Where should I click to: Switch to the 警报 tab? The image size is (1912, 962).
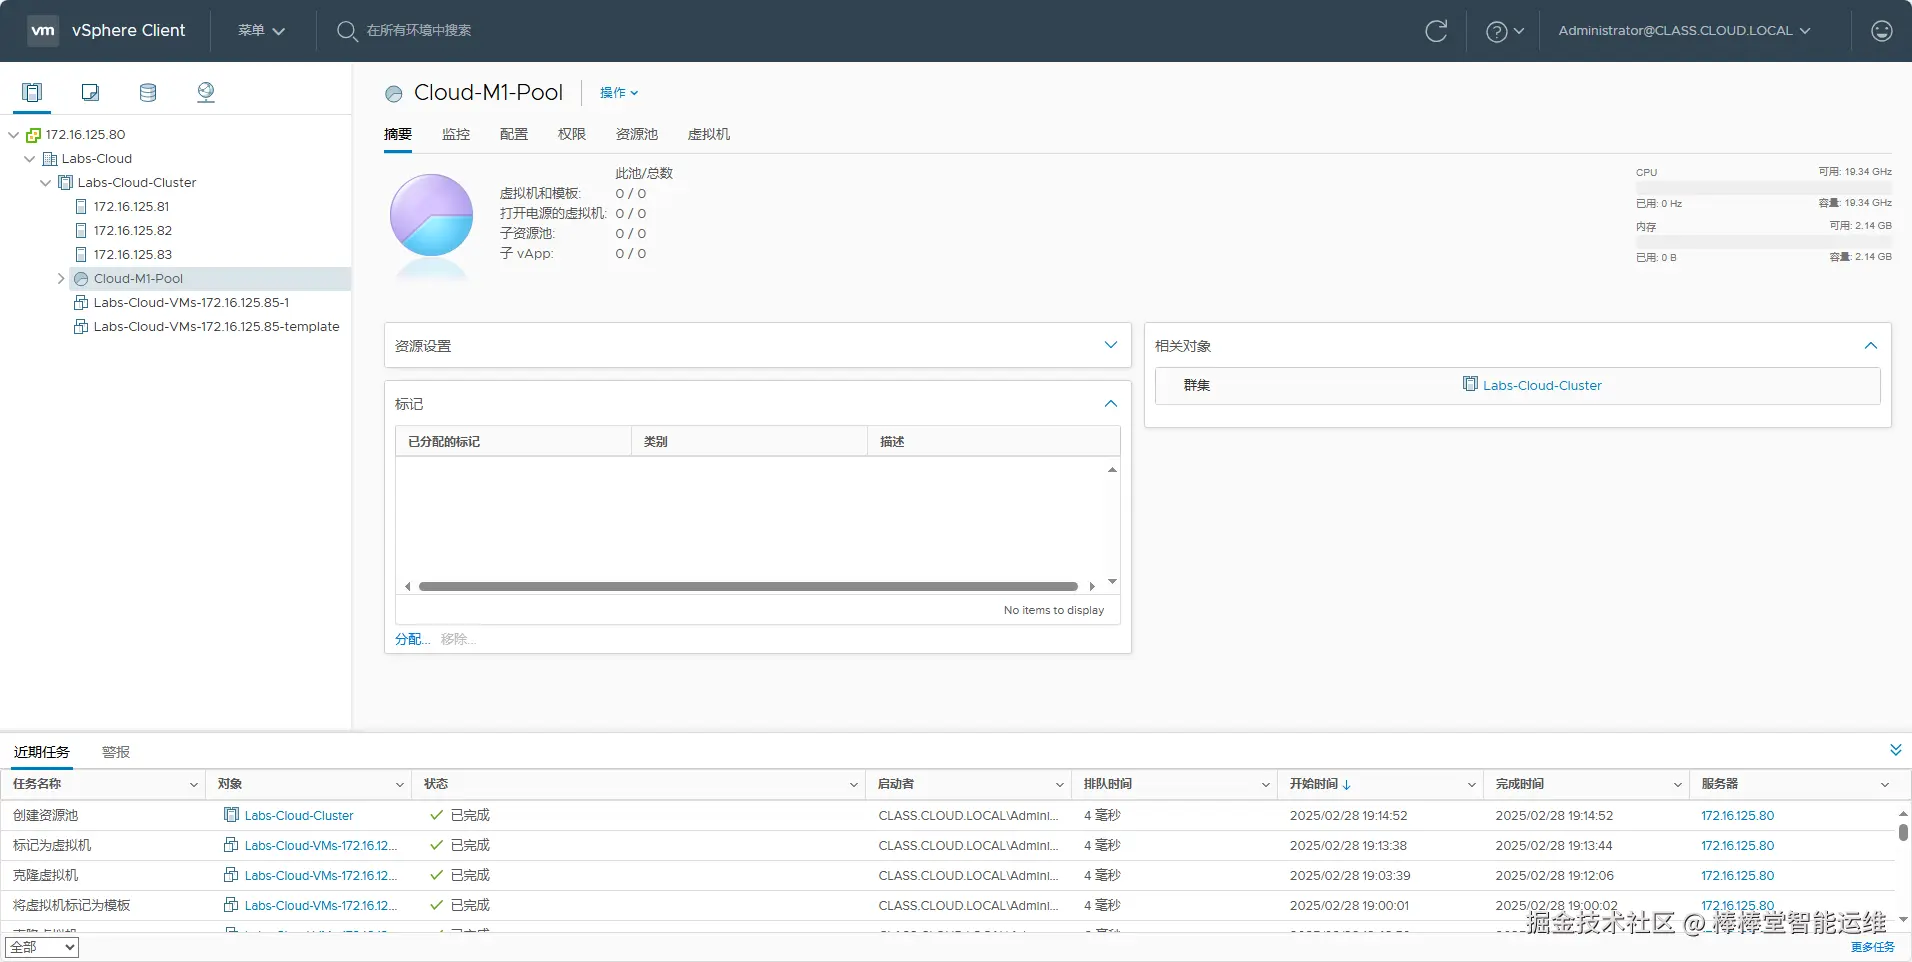116,752
